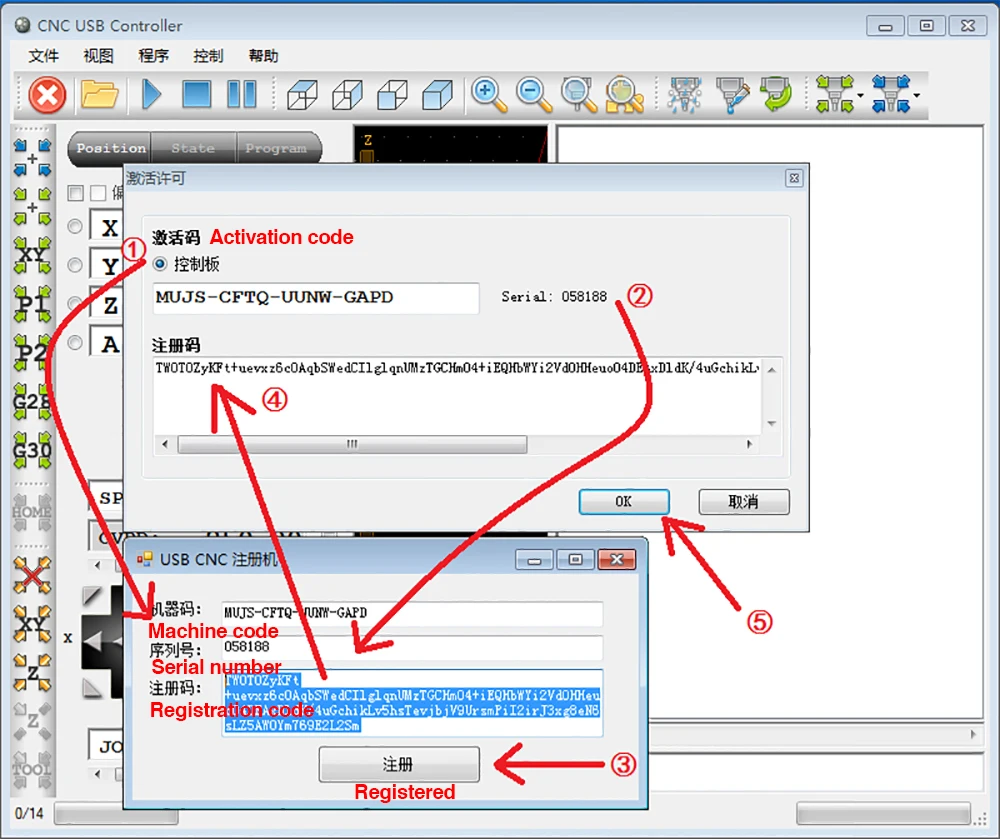The height and width of the screenshot is (839, 1000).
Task: Switch to the Program tab
Action: point(276,148)
